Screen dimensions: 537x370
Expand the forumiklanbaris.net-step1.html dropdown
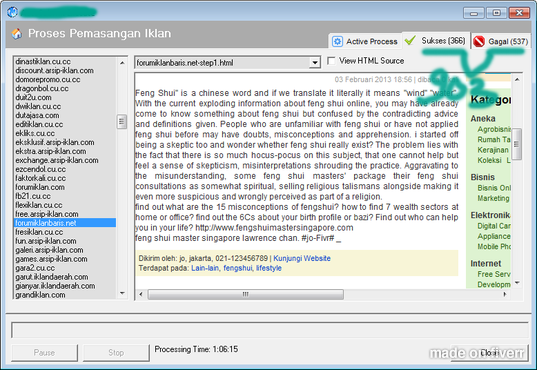point(315,63)
